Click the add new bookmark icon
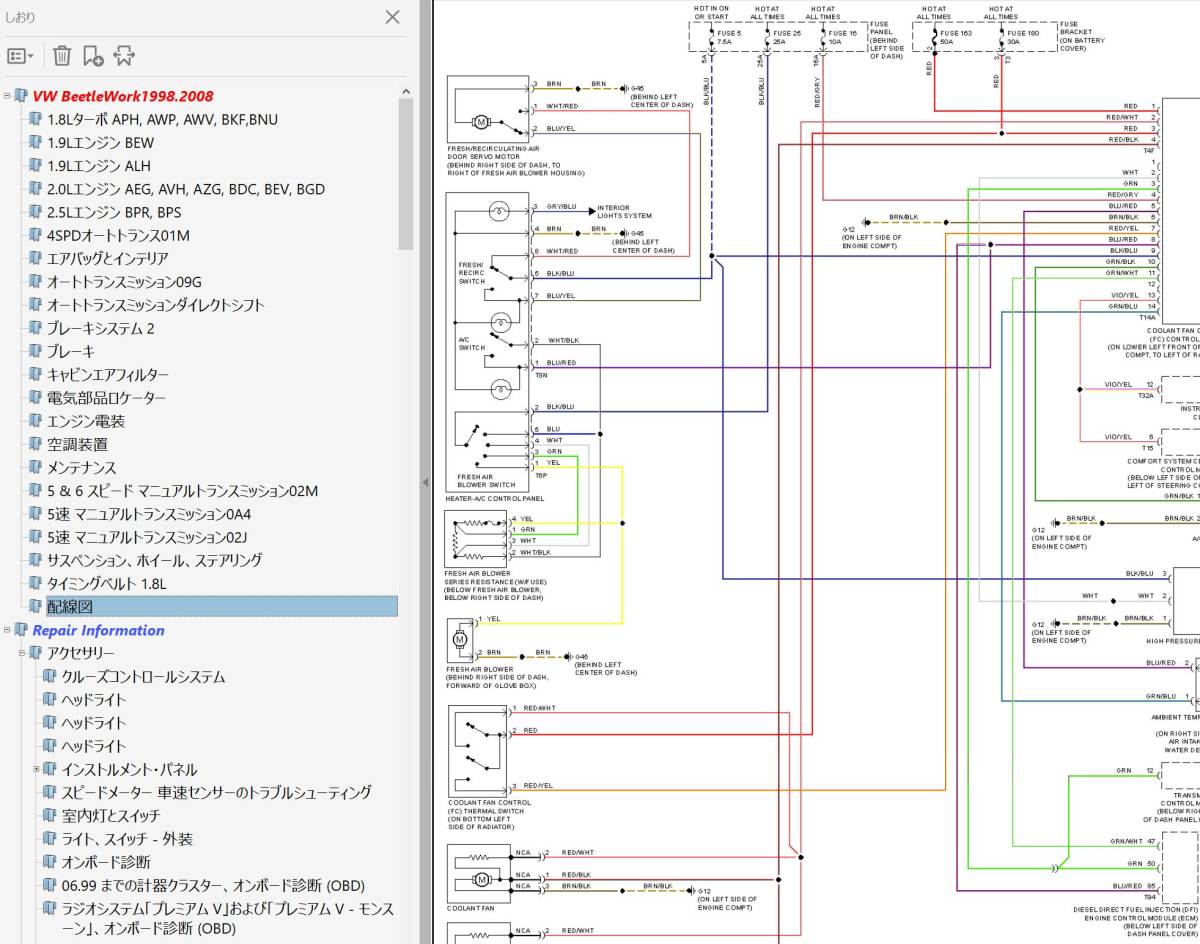 [93, 56]
